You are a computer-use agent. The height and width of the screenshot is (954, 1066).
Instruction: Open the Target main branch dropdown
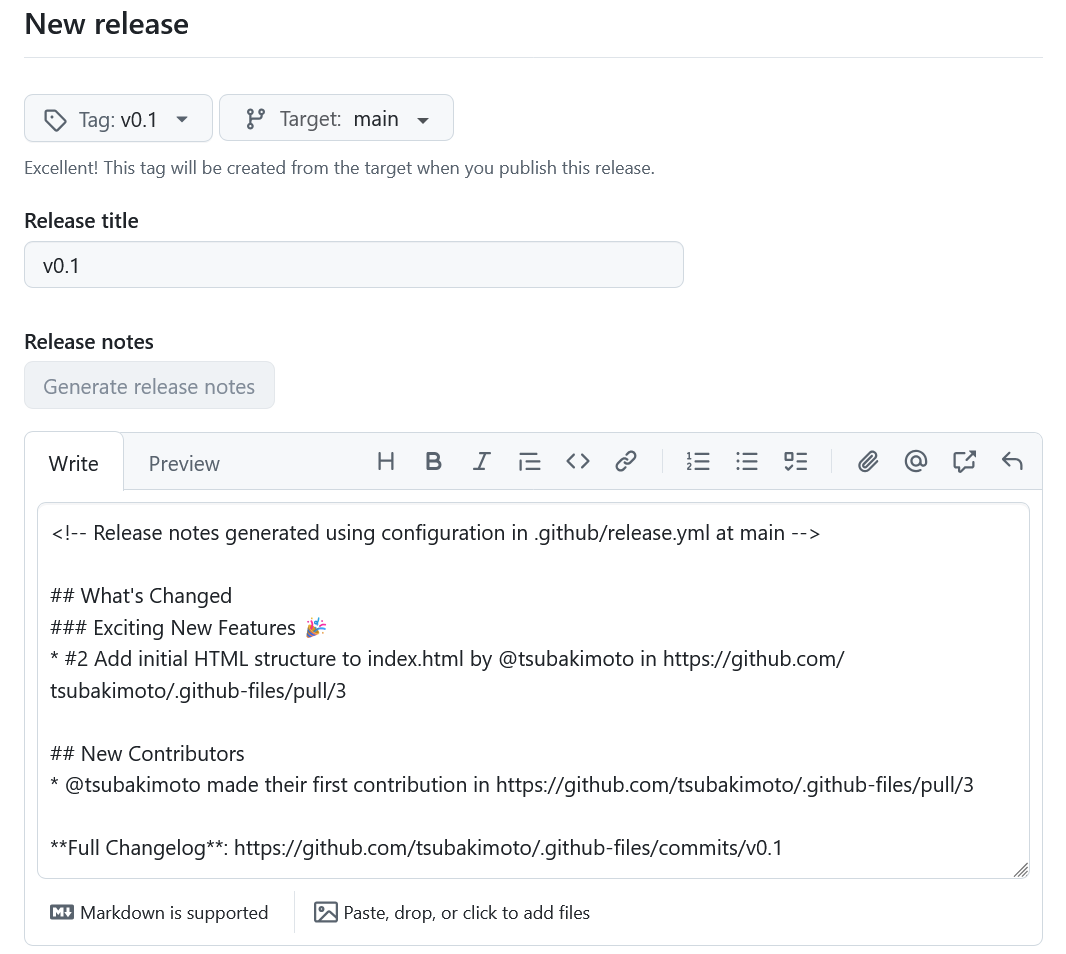tap(337, 118)
